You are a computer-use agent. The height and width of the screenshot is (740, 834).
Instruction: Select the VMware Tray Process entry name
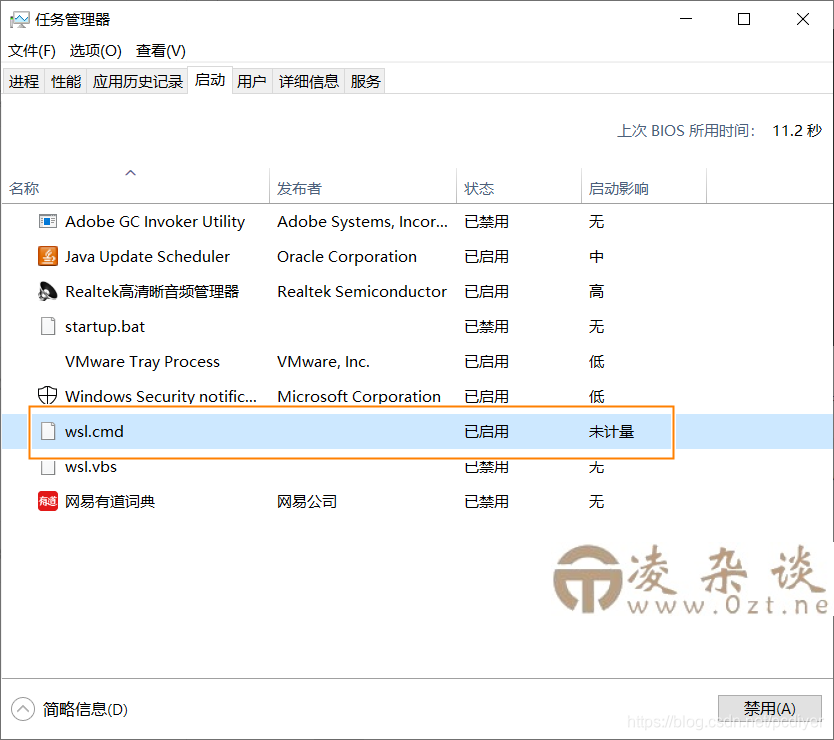pyautogui.click(x=143, y=362)
